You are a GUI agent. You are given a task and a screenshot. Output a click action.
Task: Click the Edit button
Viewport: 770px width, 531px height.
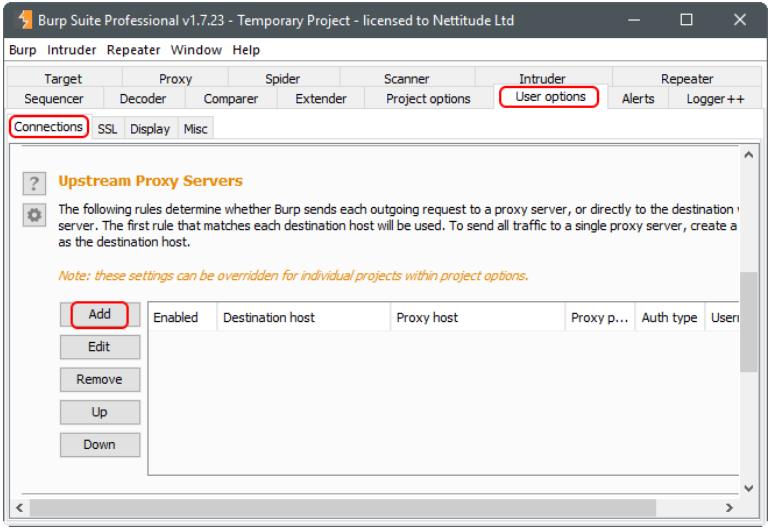click(x=99, y=347)
